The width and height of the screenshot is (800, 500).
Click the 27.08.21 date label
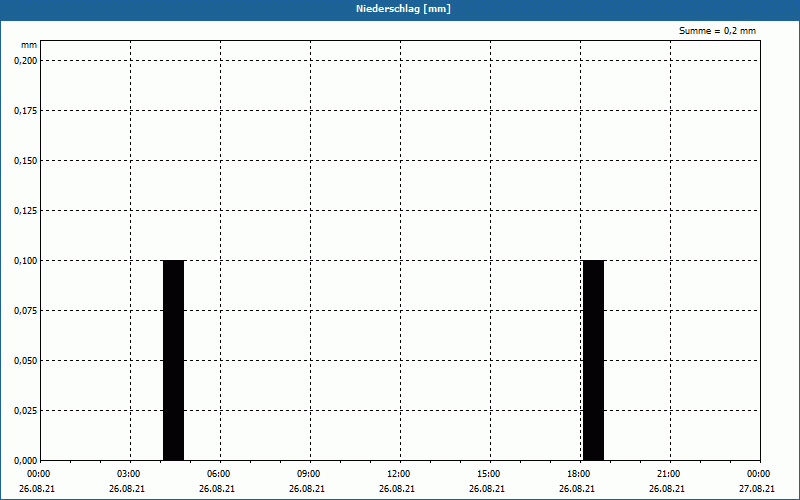click(x=757, y=488)
